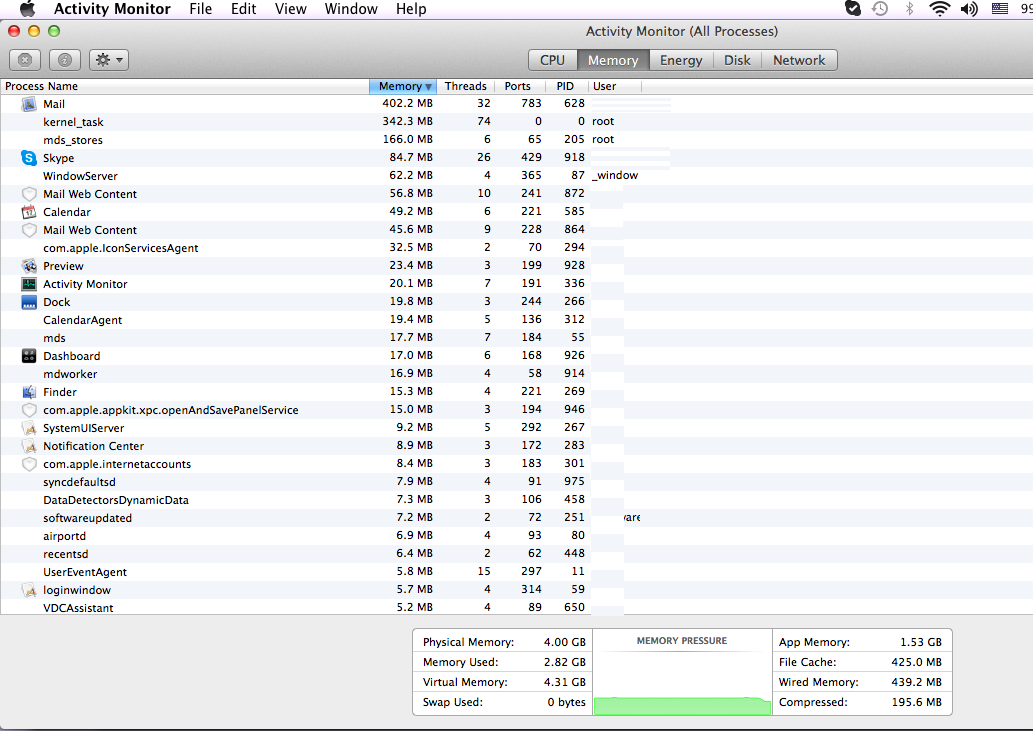1033x731 pixels.
Task: Click the Notification Center process icon
Action: click(x=29, y=446)
